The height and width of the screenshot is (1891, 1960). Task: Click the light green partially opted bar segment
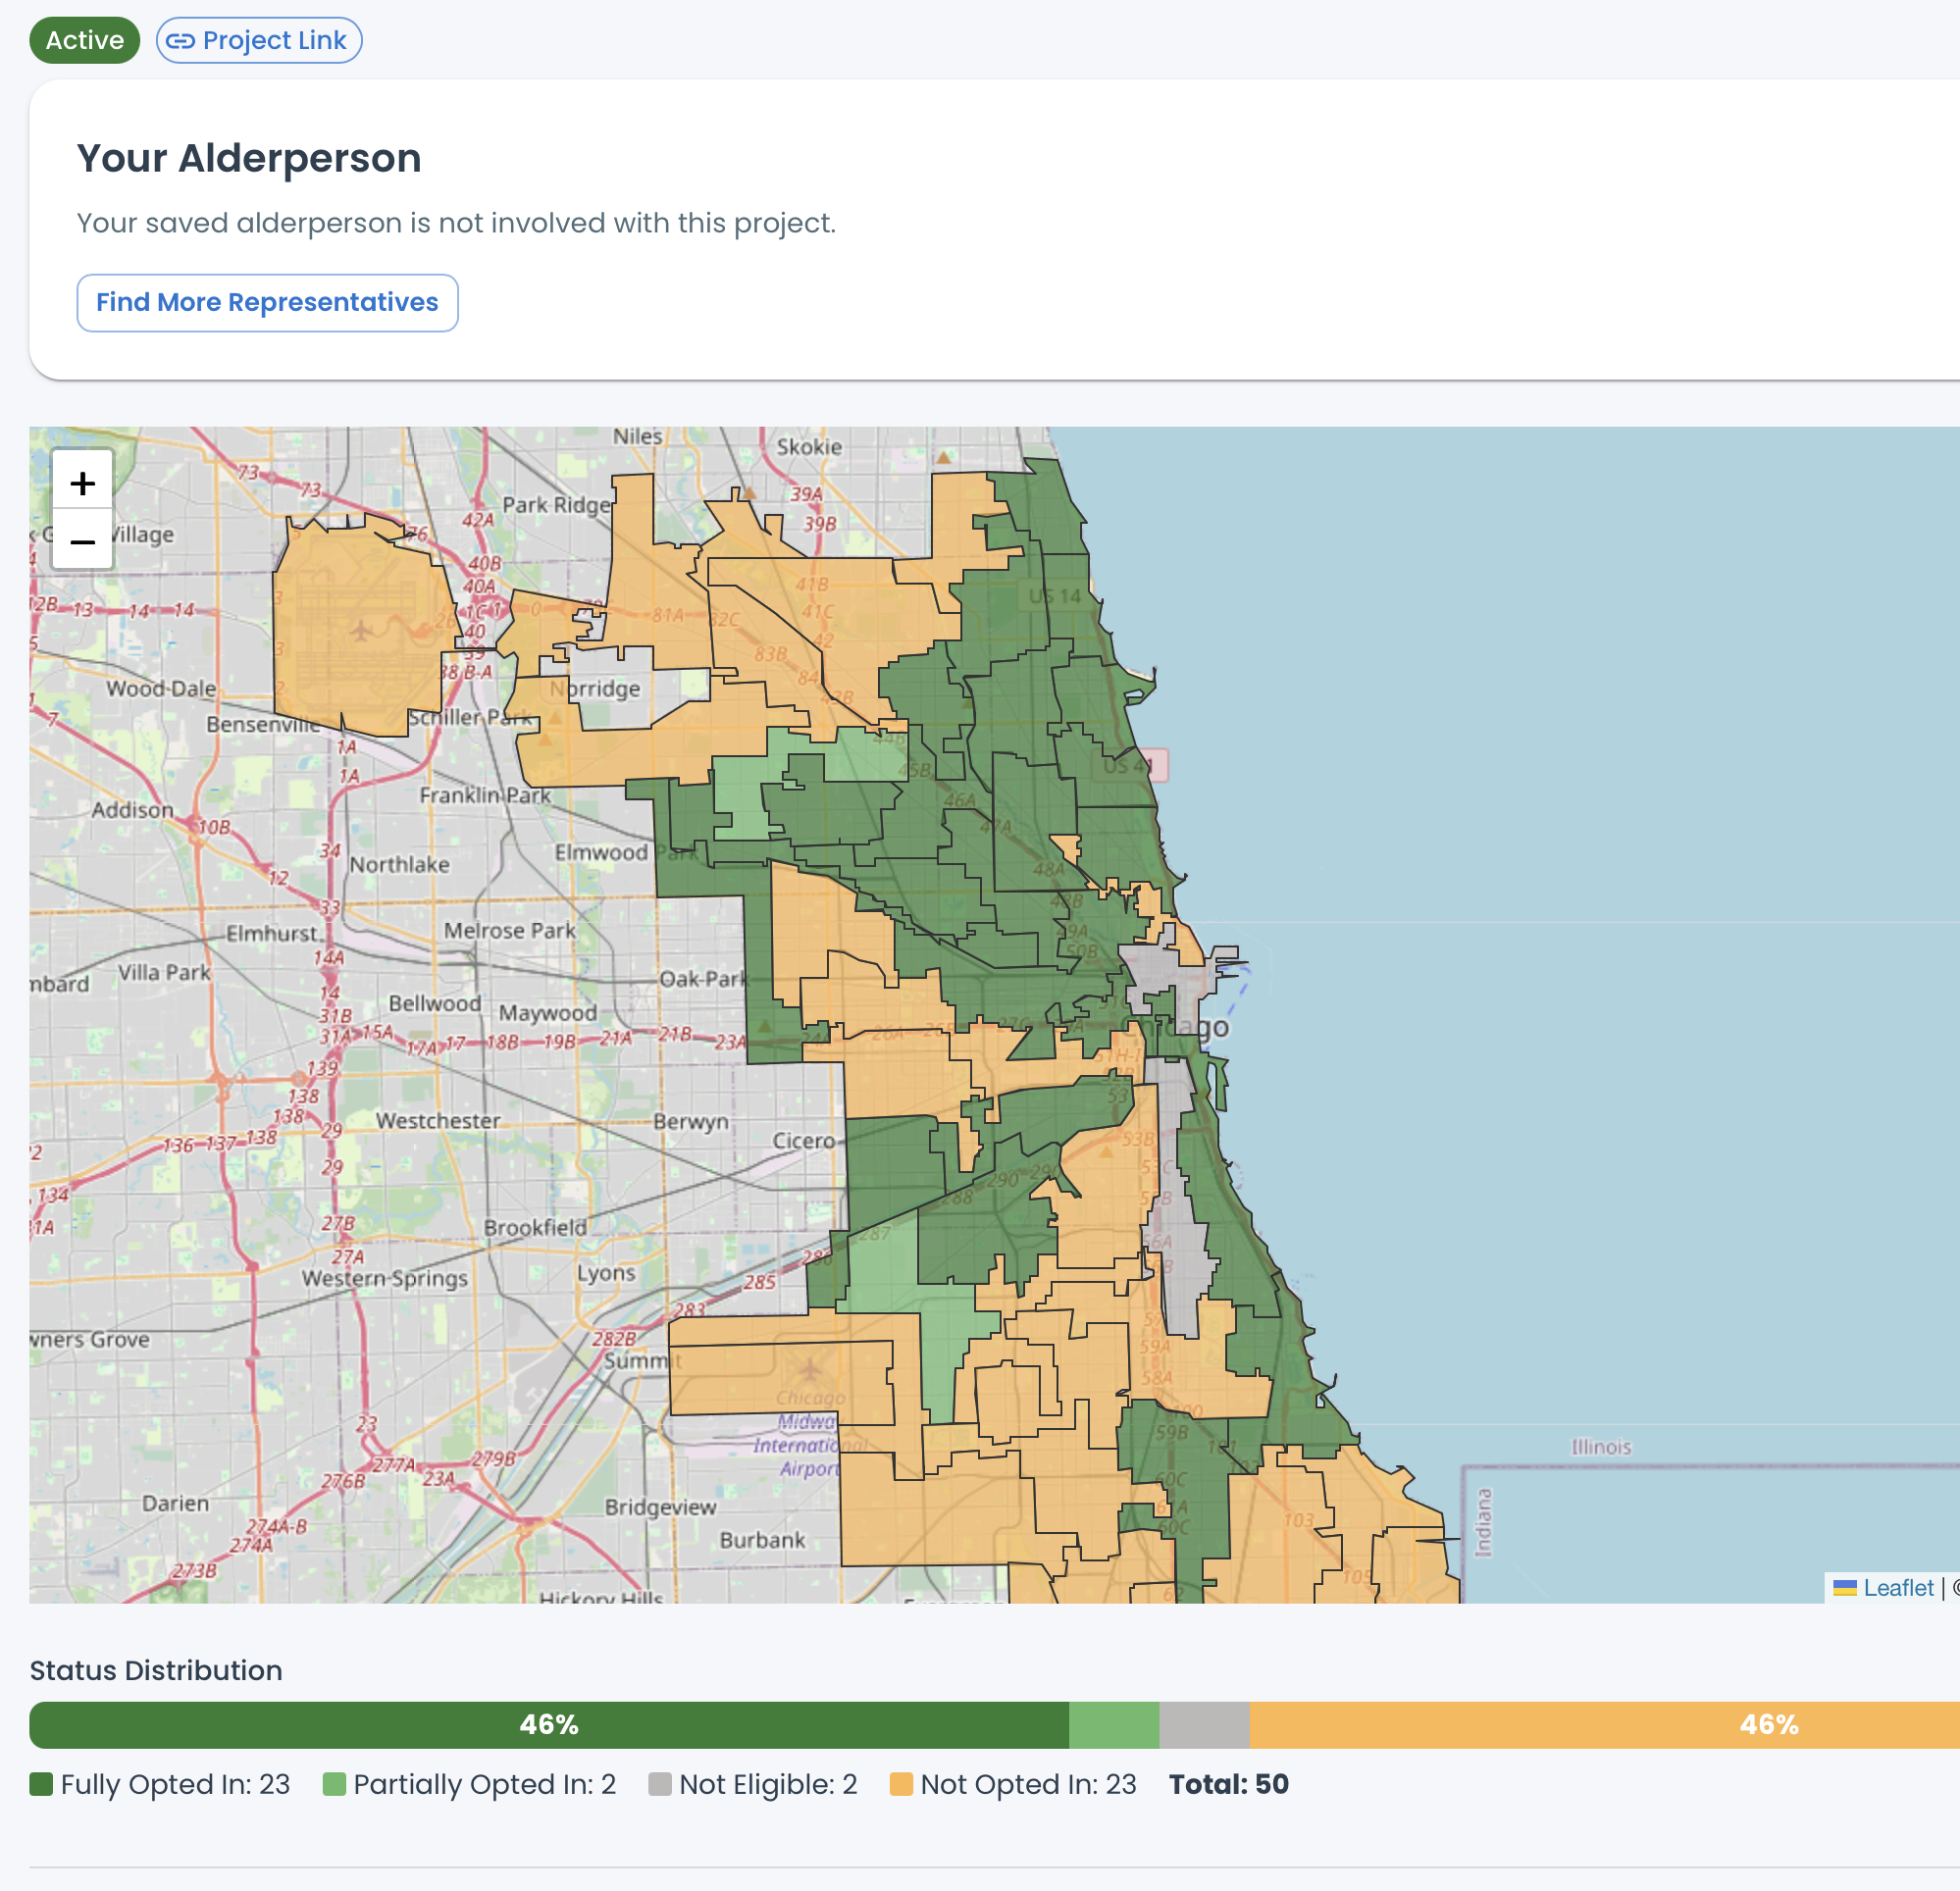1113,1724
